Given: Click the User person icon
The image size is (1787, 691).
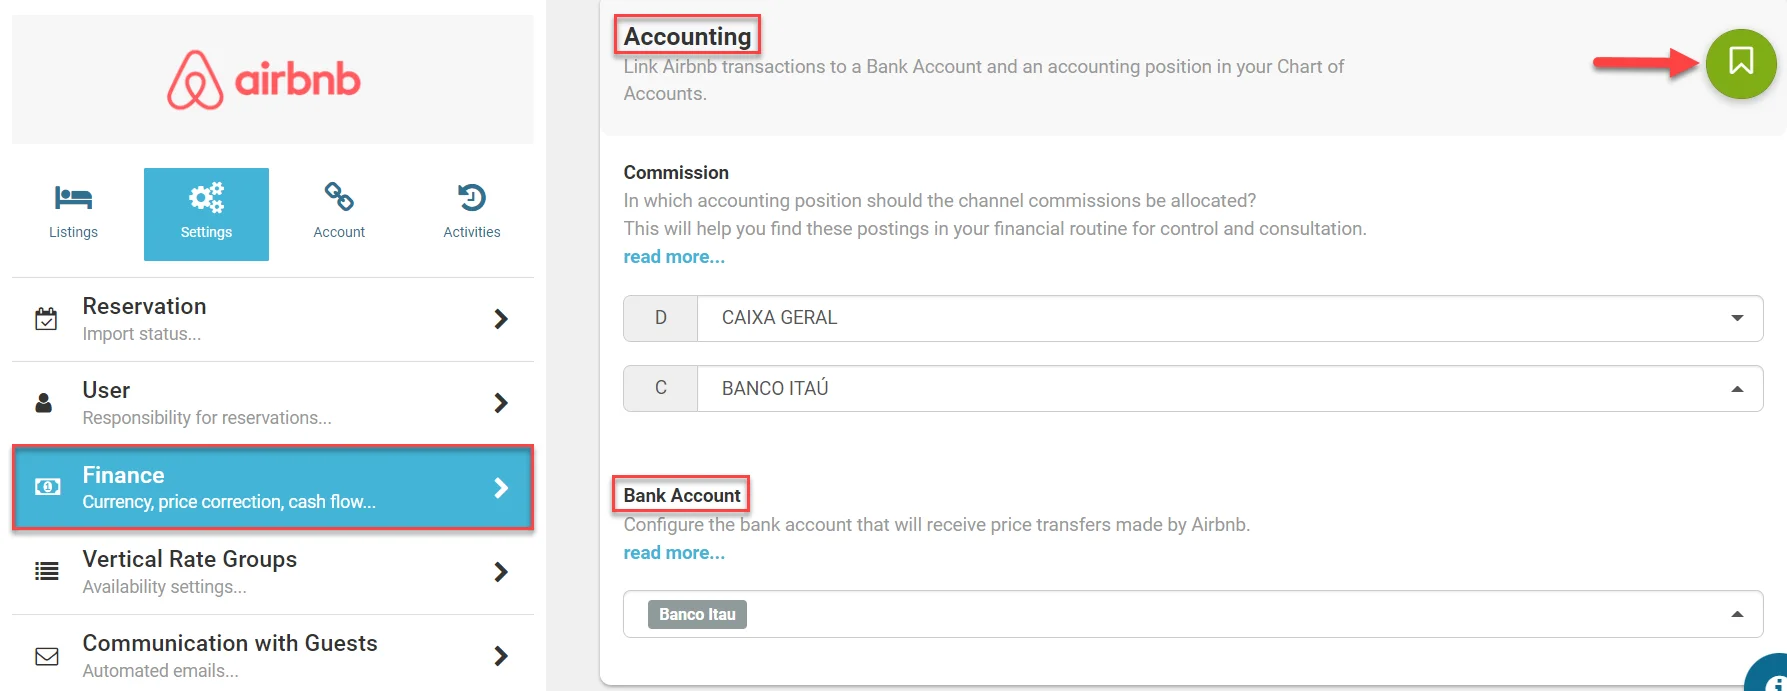Looking at the screenshot, I should tap(44, 403).
